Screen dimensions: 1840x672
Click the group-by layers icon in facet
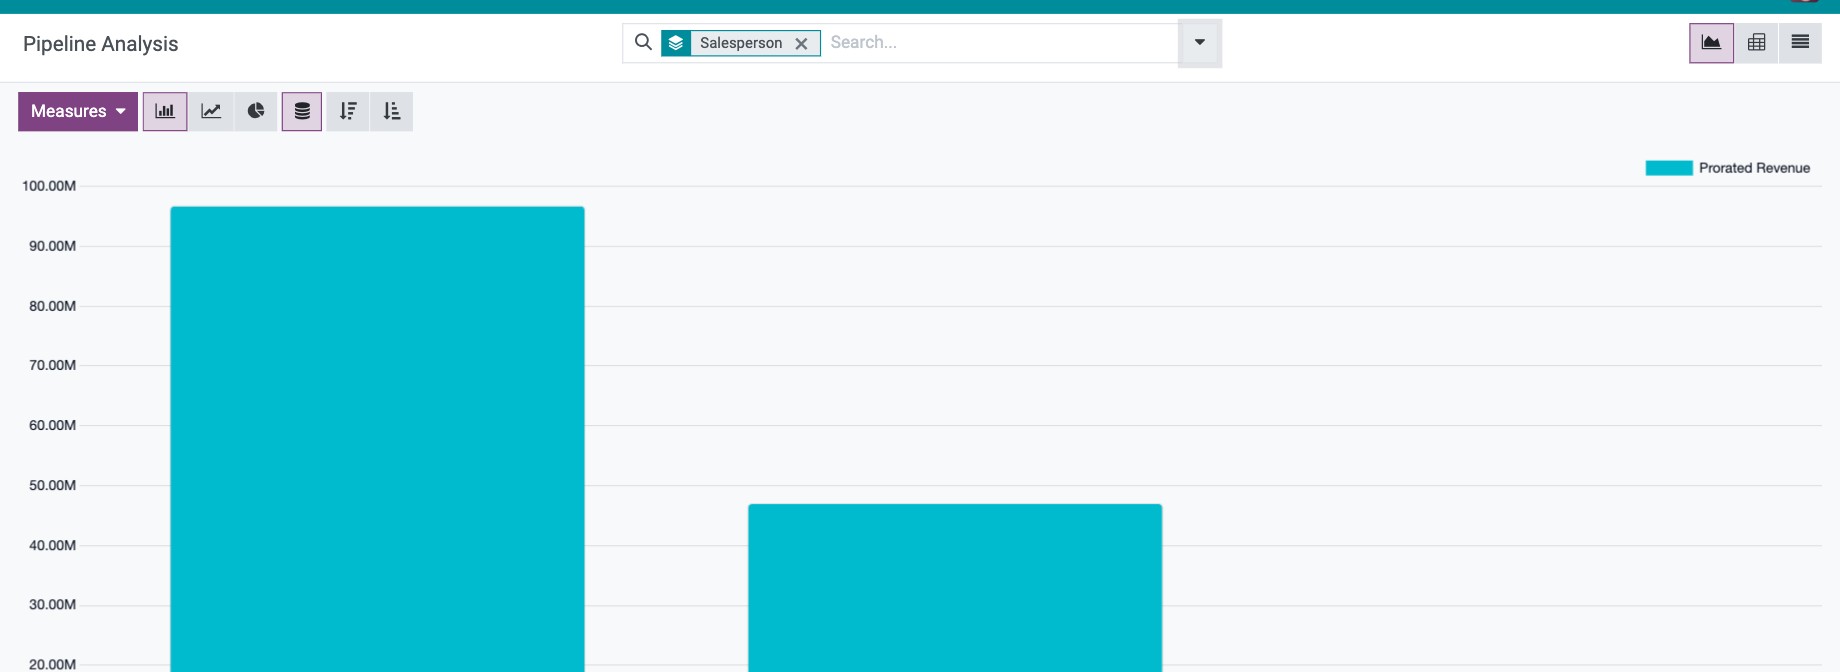[x=676, y=43]
